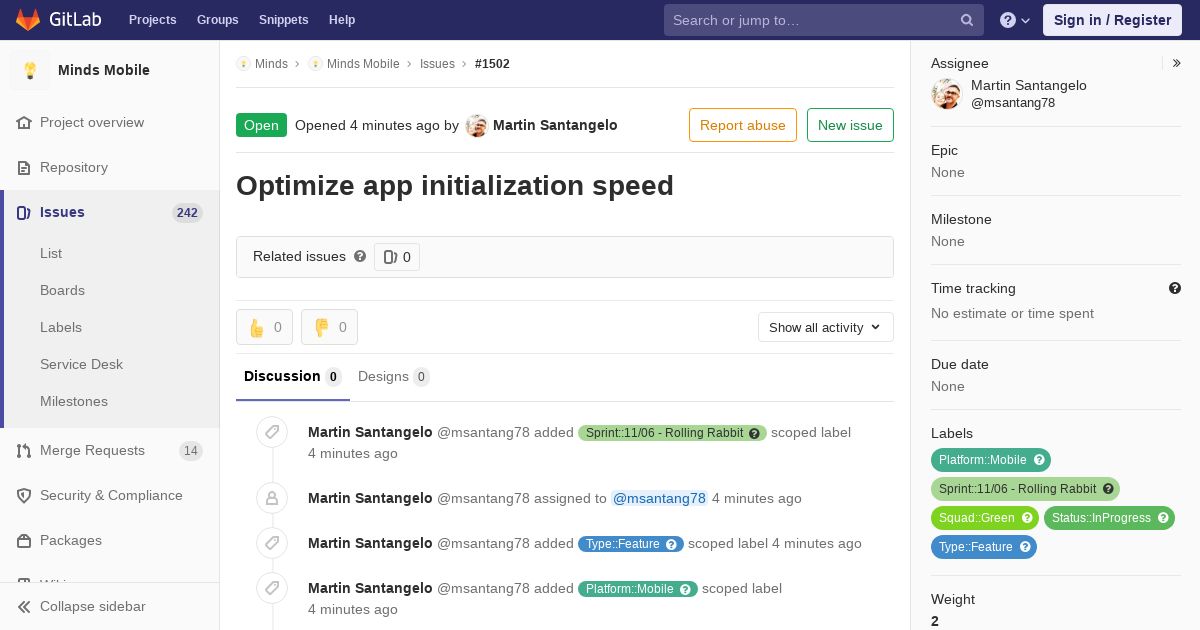Screen dimensions: 1200x630
Task: Click Martin Santangelo's avatar in Assignee section
Action: (946, 94)
